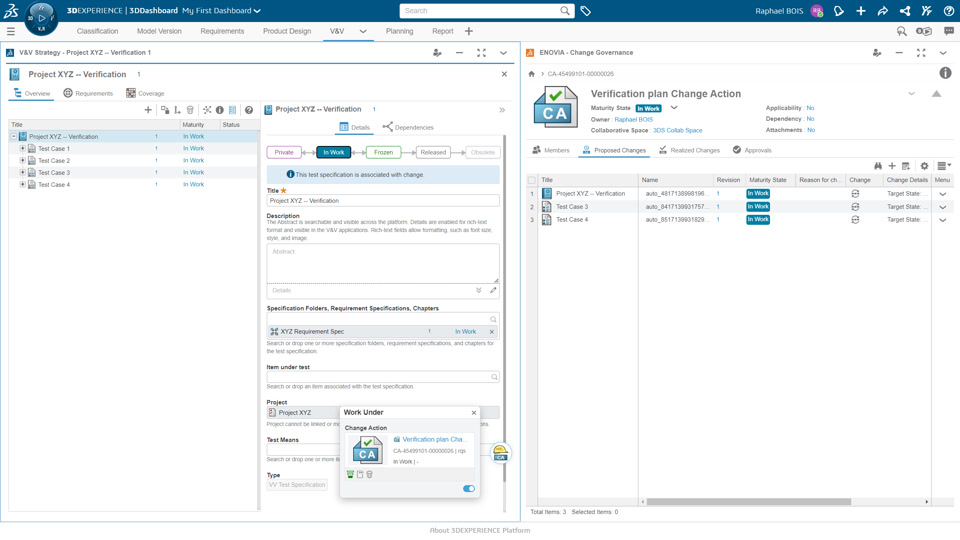The height and width of the screenshot is (540, 960).
Task: Check the select-all checkbox in changes table header
Action: coord(531,180)
